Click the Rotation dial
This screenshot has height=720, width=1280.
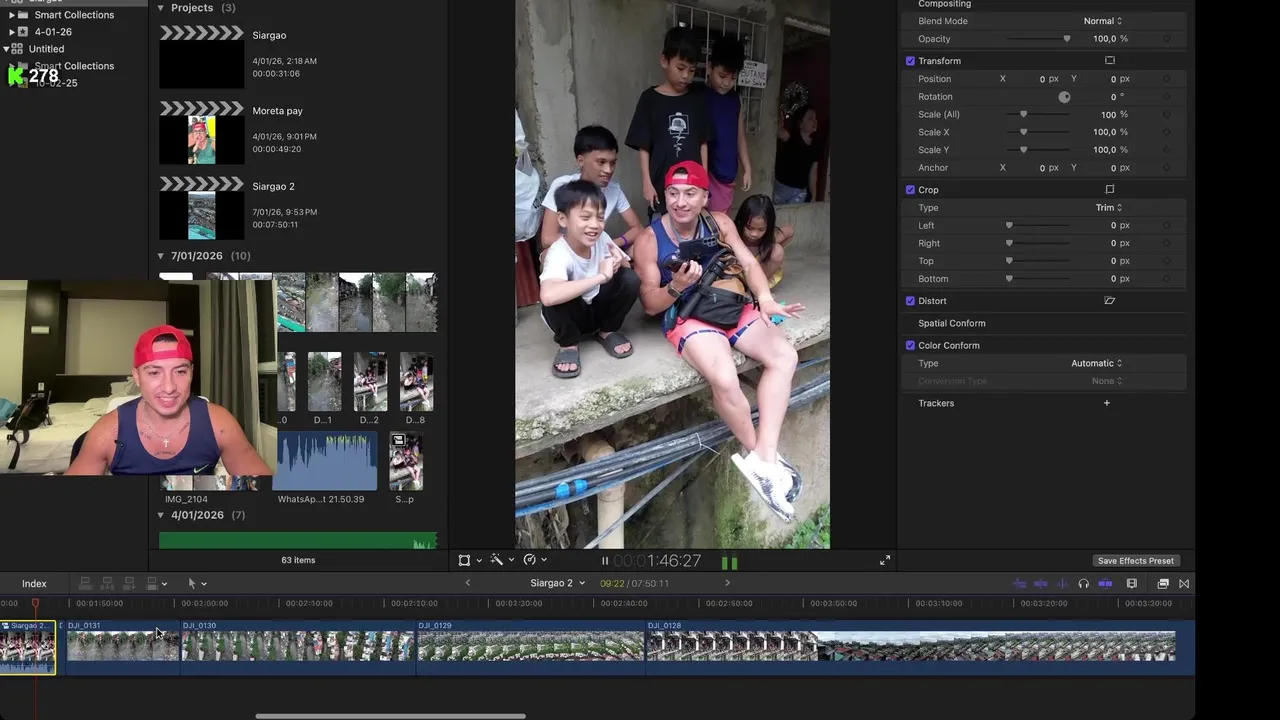(x=1064, y=97)
